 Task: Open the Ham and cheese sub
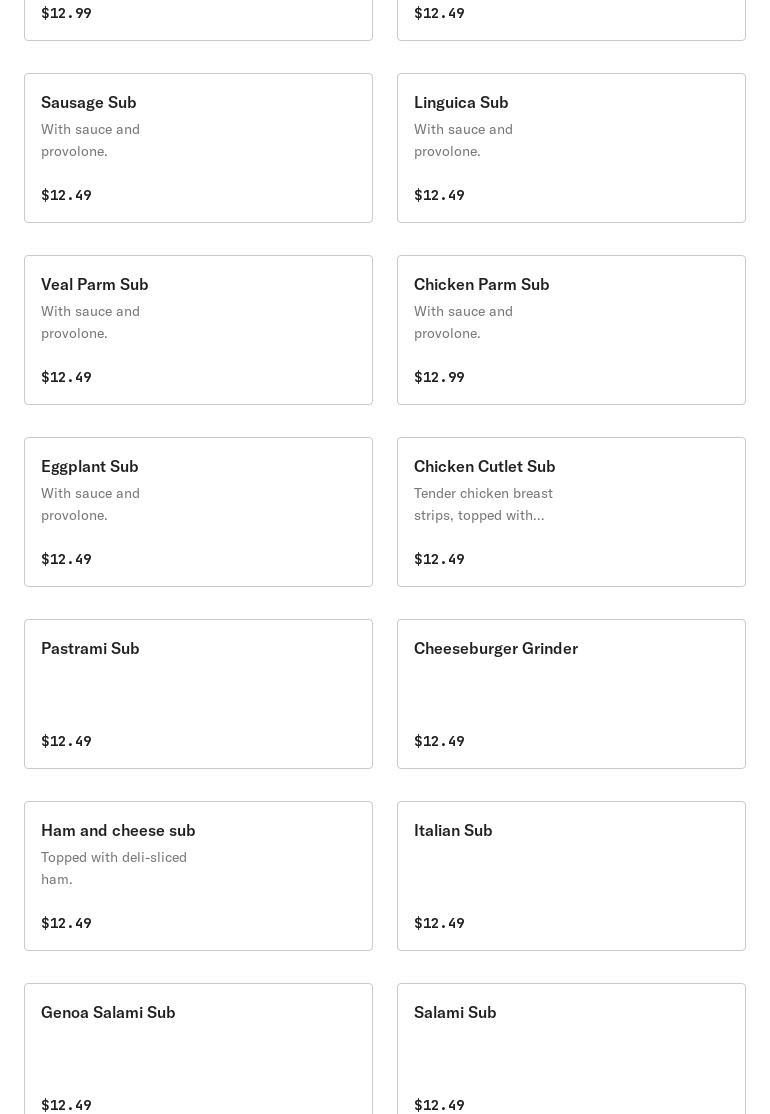click(198, 876)
